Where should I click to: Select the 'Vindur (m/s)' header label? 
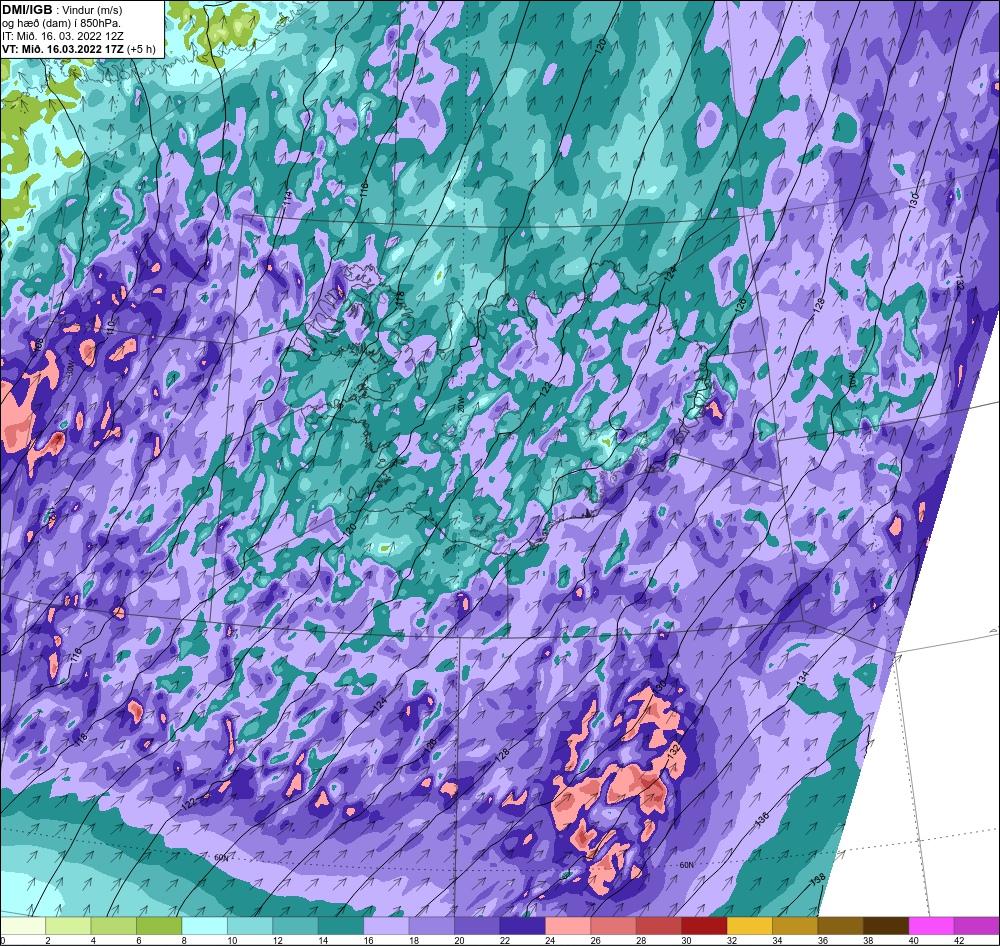[x=94, y=10]
